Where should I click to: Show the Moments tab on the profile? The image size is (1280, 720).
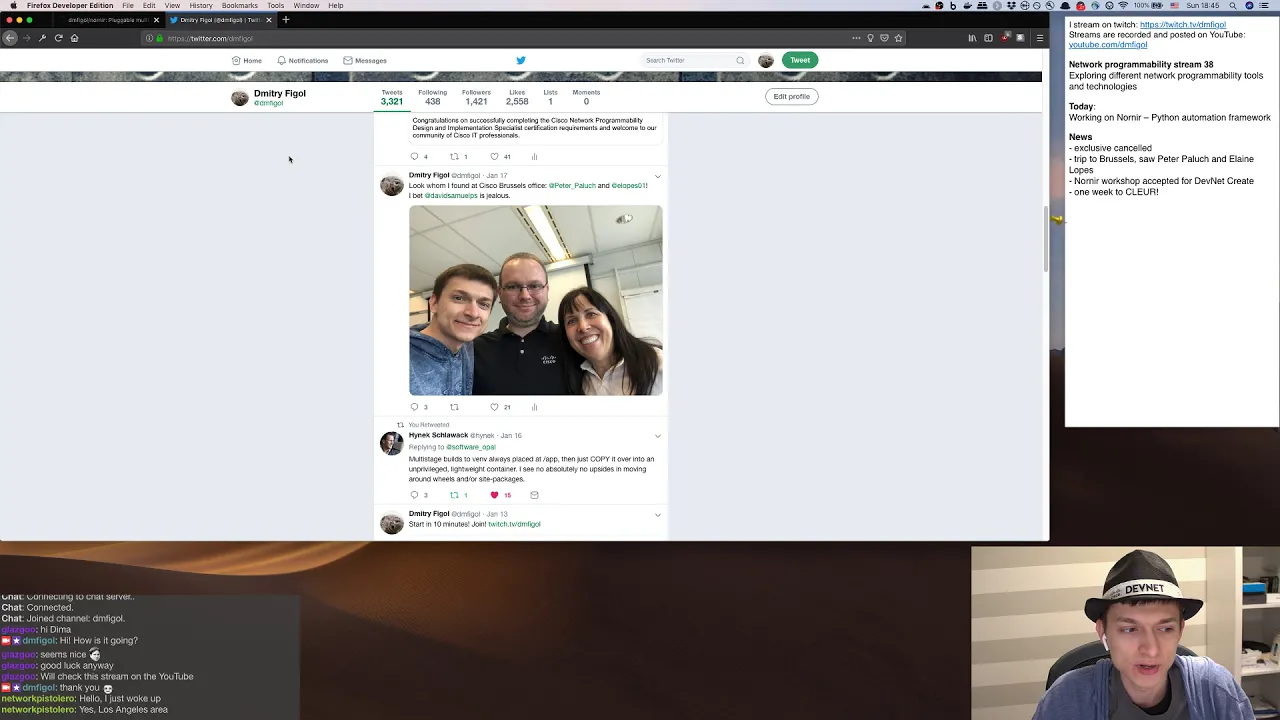(586, 97)
